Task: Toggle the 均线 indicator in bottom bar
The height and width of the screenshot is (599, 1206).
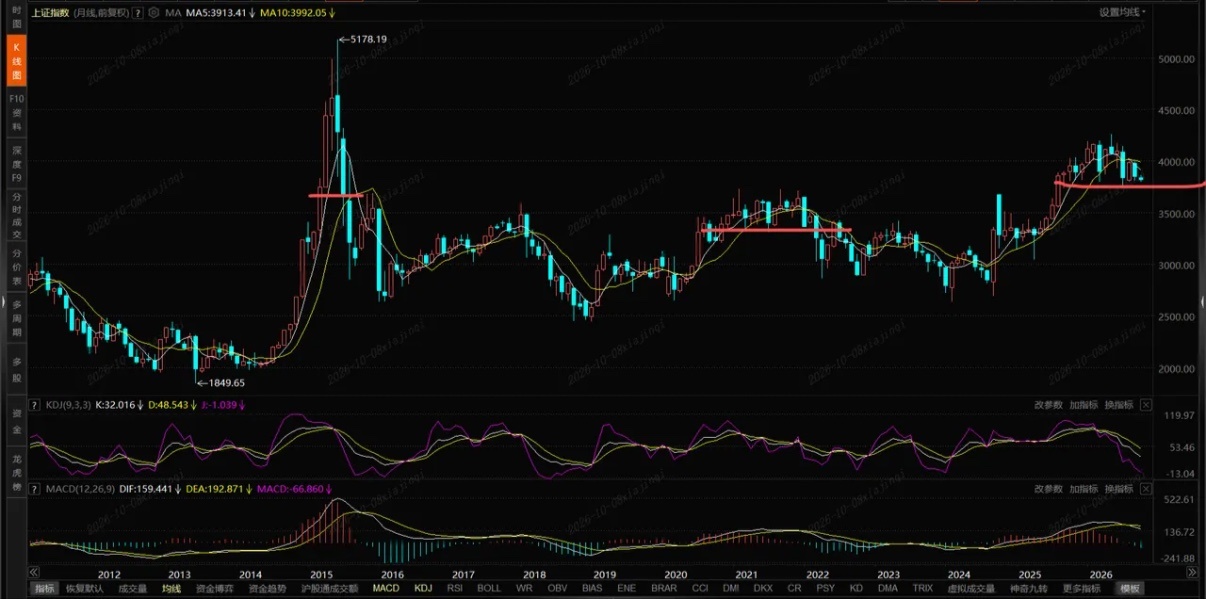Action: coord(172,588)
